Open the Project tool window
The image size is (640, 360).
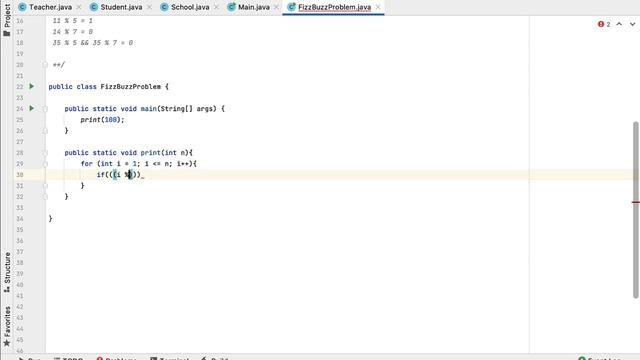point(7,20)
